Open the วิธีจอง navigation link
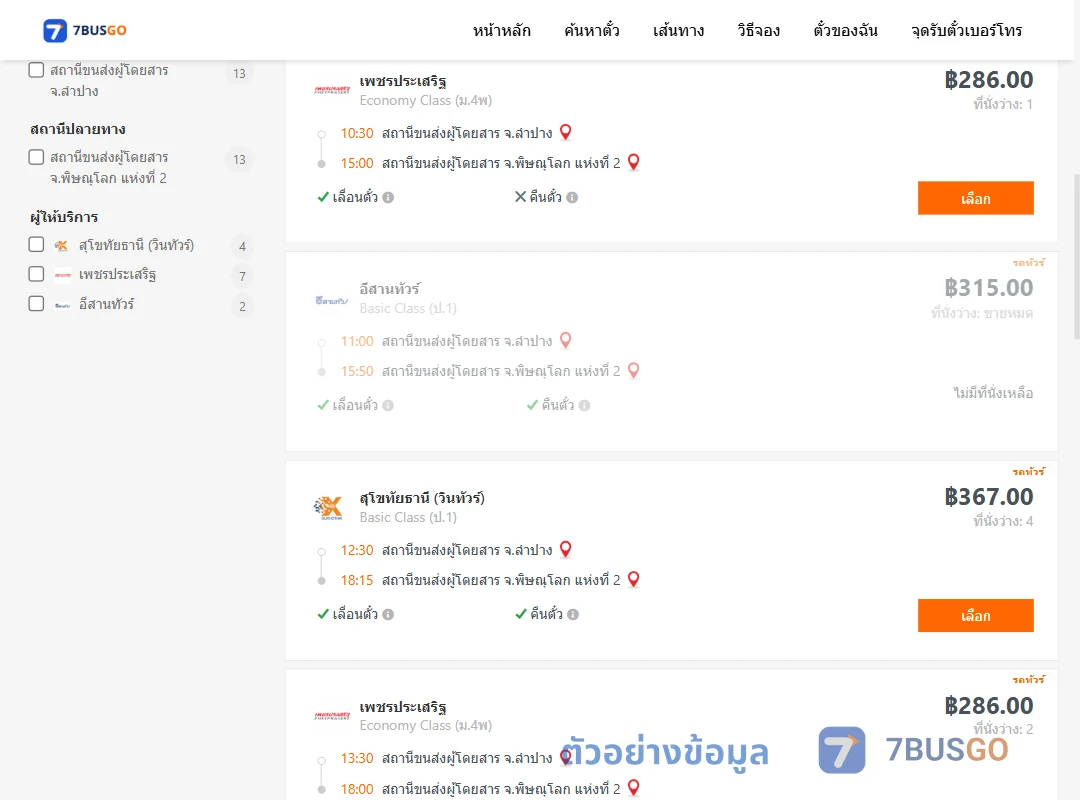Image resolution: width=1080 pixels, height=800 pixels. tap(758, 30)
